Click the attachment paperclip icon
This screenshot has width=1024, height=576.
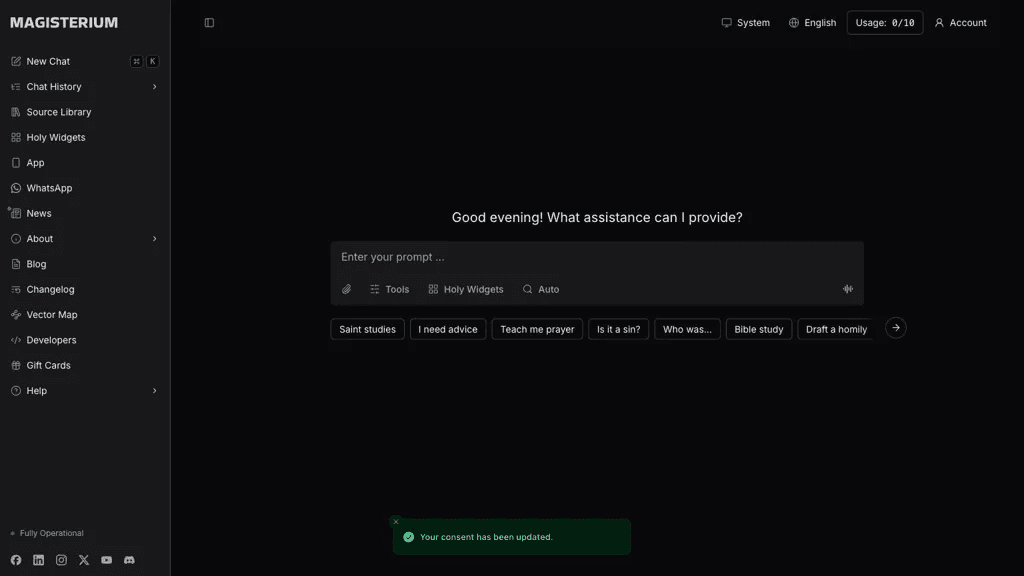pyautogui.click(x=346, y=289)
